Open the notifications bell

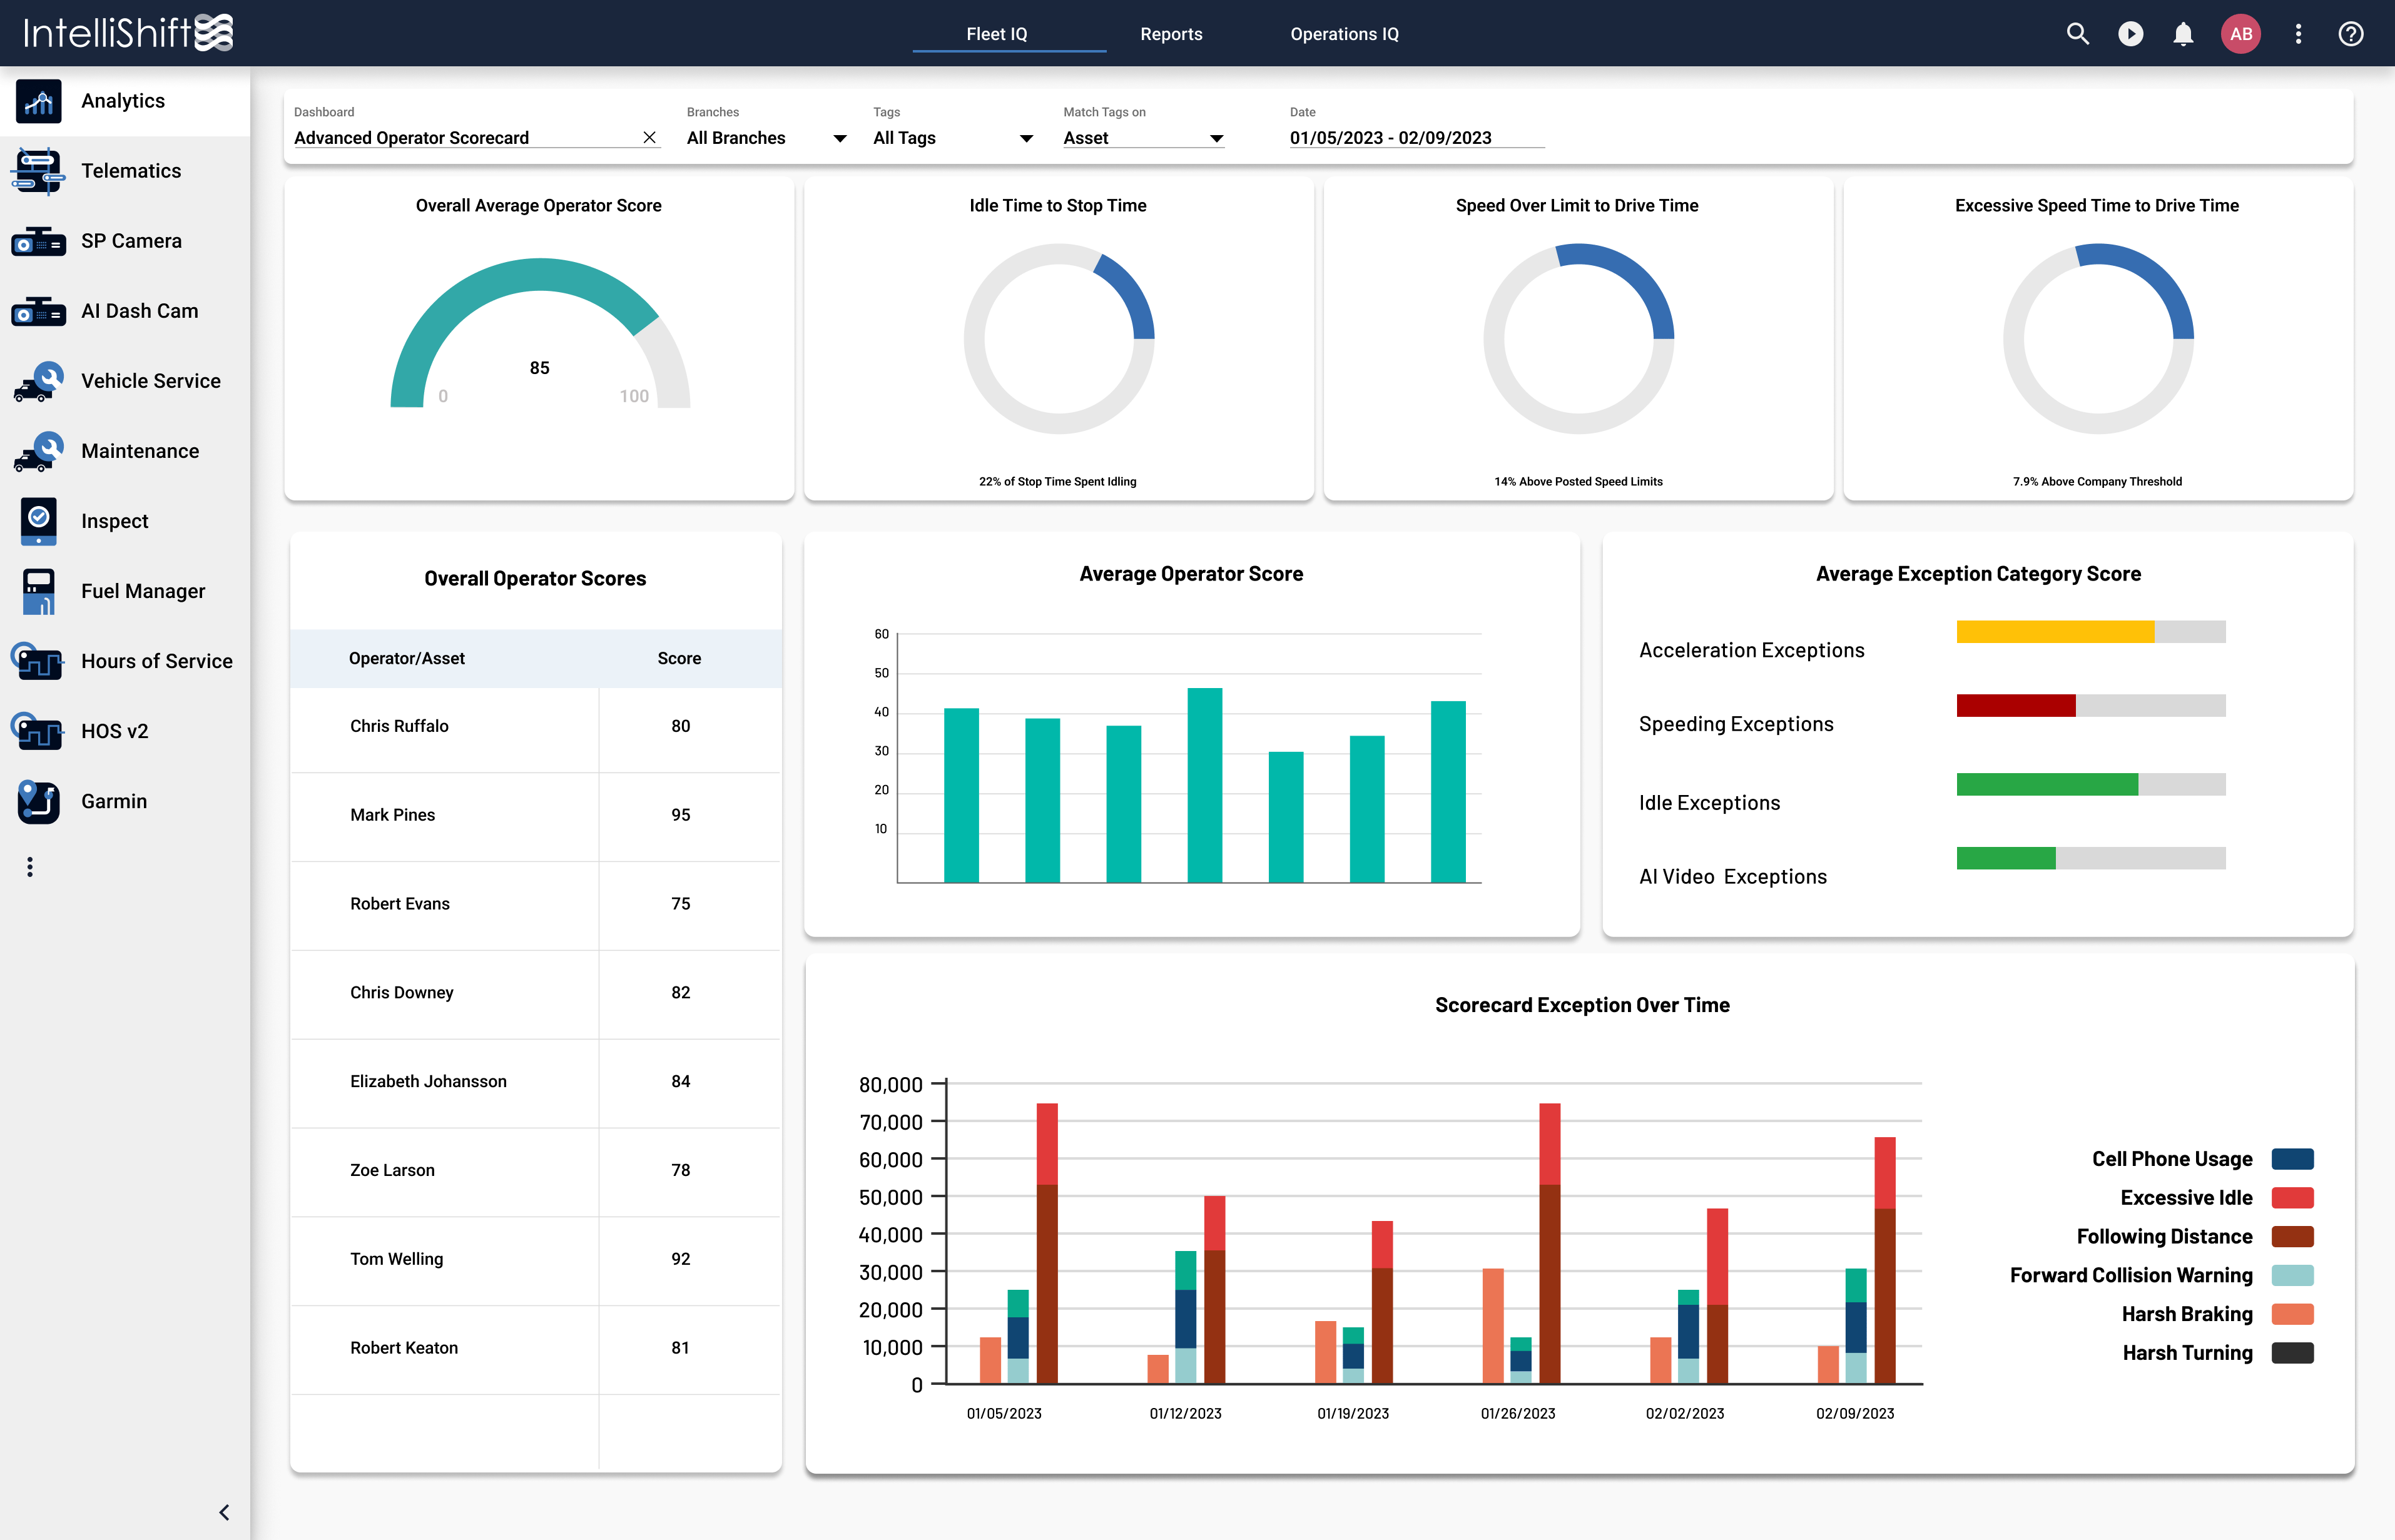point(2183,34)
